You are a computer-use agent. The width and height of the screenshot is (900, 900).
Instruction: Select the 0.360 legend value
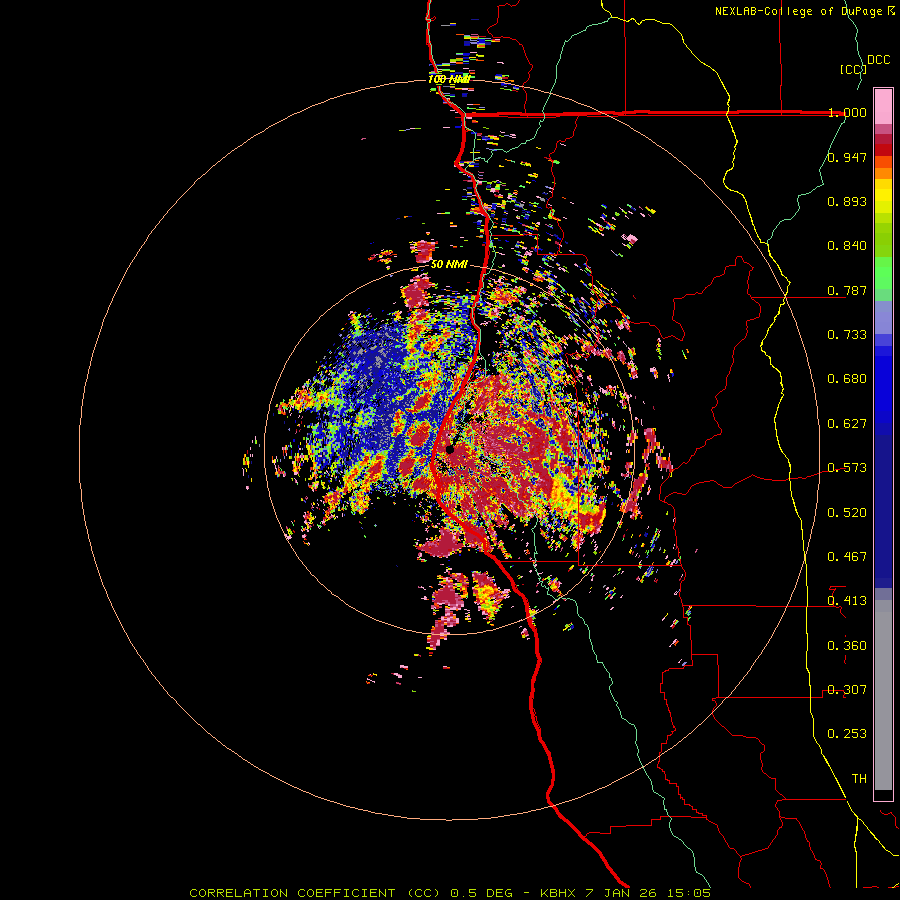coord(847,646)
